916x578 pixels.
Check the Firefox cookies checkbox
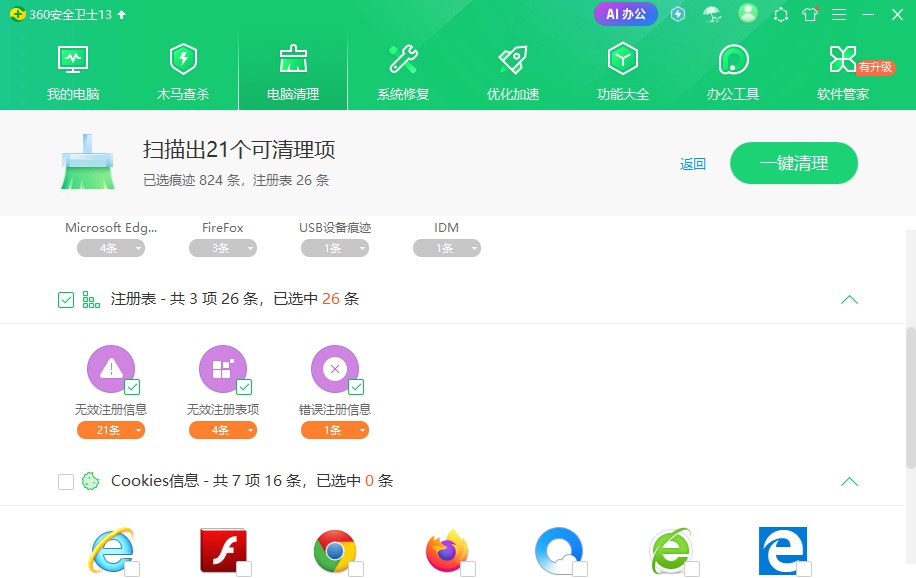tap(468, 569)
